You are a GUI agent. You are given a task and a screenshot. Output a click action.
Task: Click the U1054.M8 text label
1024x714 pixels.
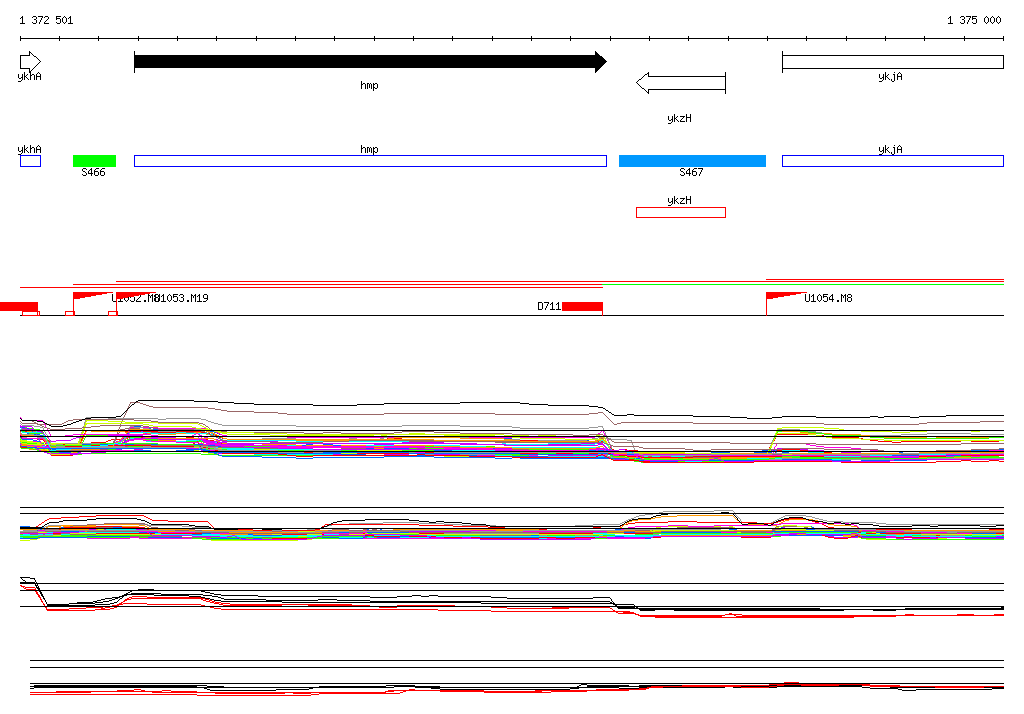tap(828, 299)
